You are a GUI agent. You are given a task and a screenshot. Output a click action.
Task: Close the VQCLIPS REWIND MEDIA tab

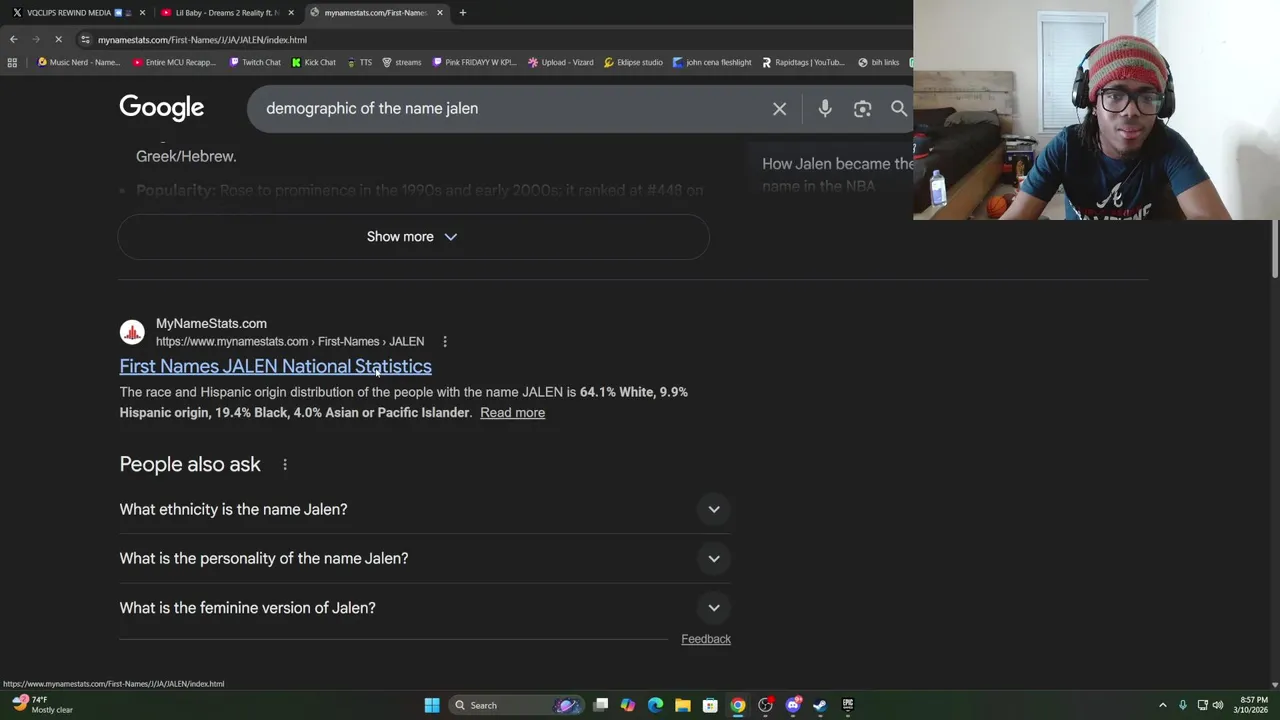point(142,13)
